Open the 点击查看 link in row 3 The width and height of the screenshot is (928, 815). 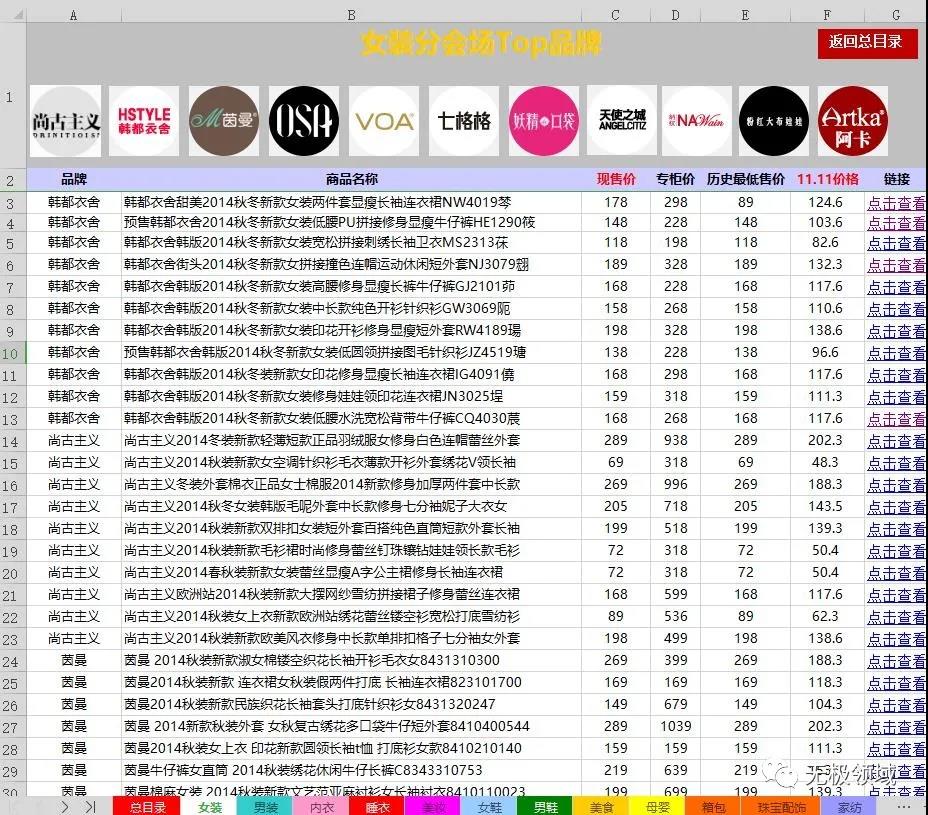click(x=896, y=203)
